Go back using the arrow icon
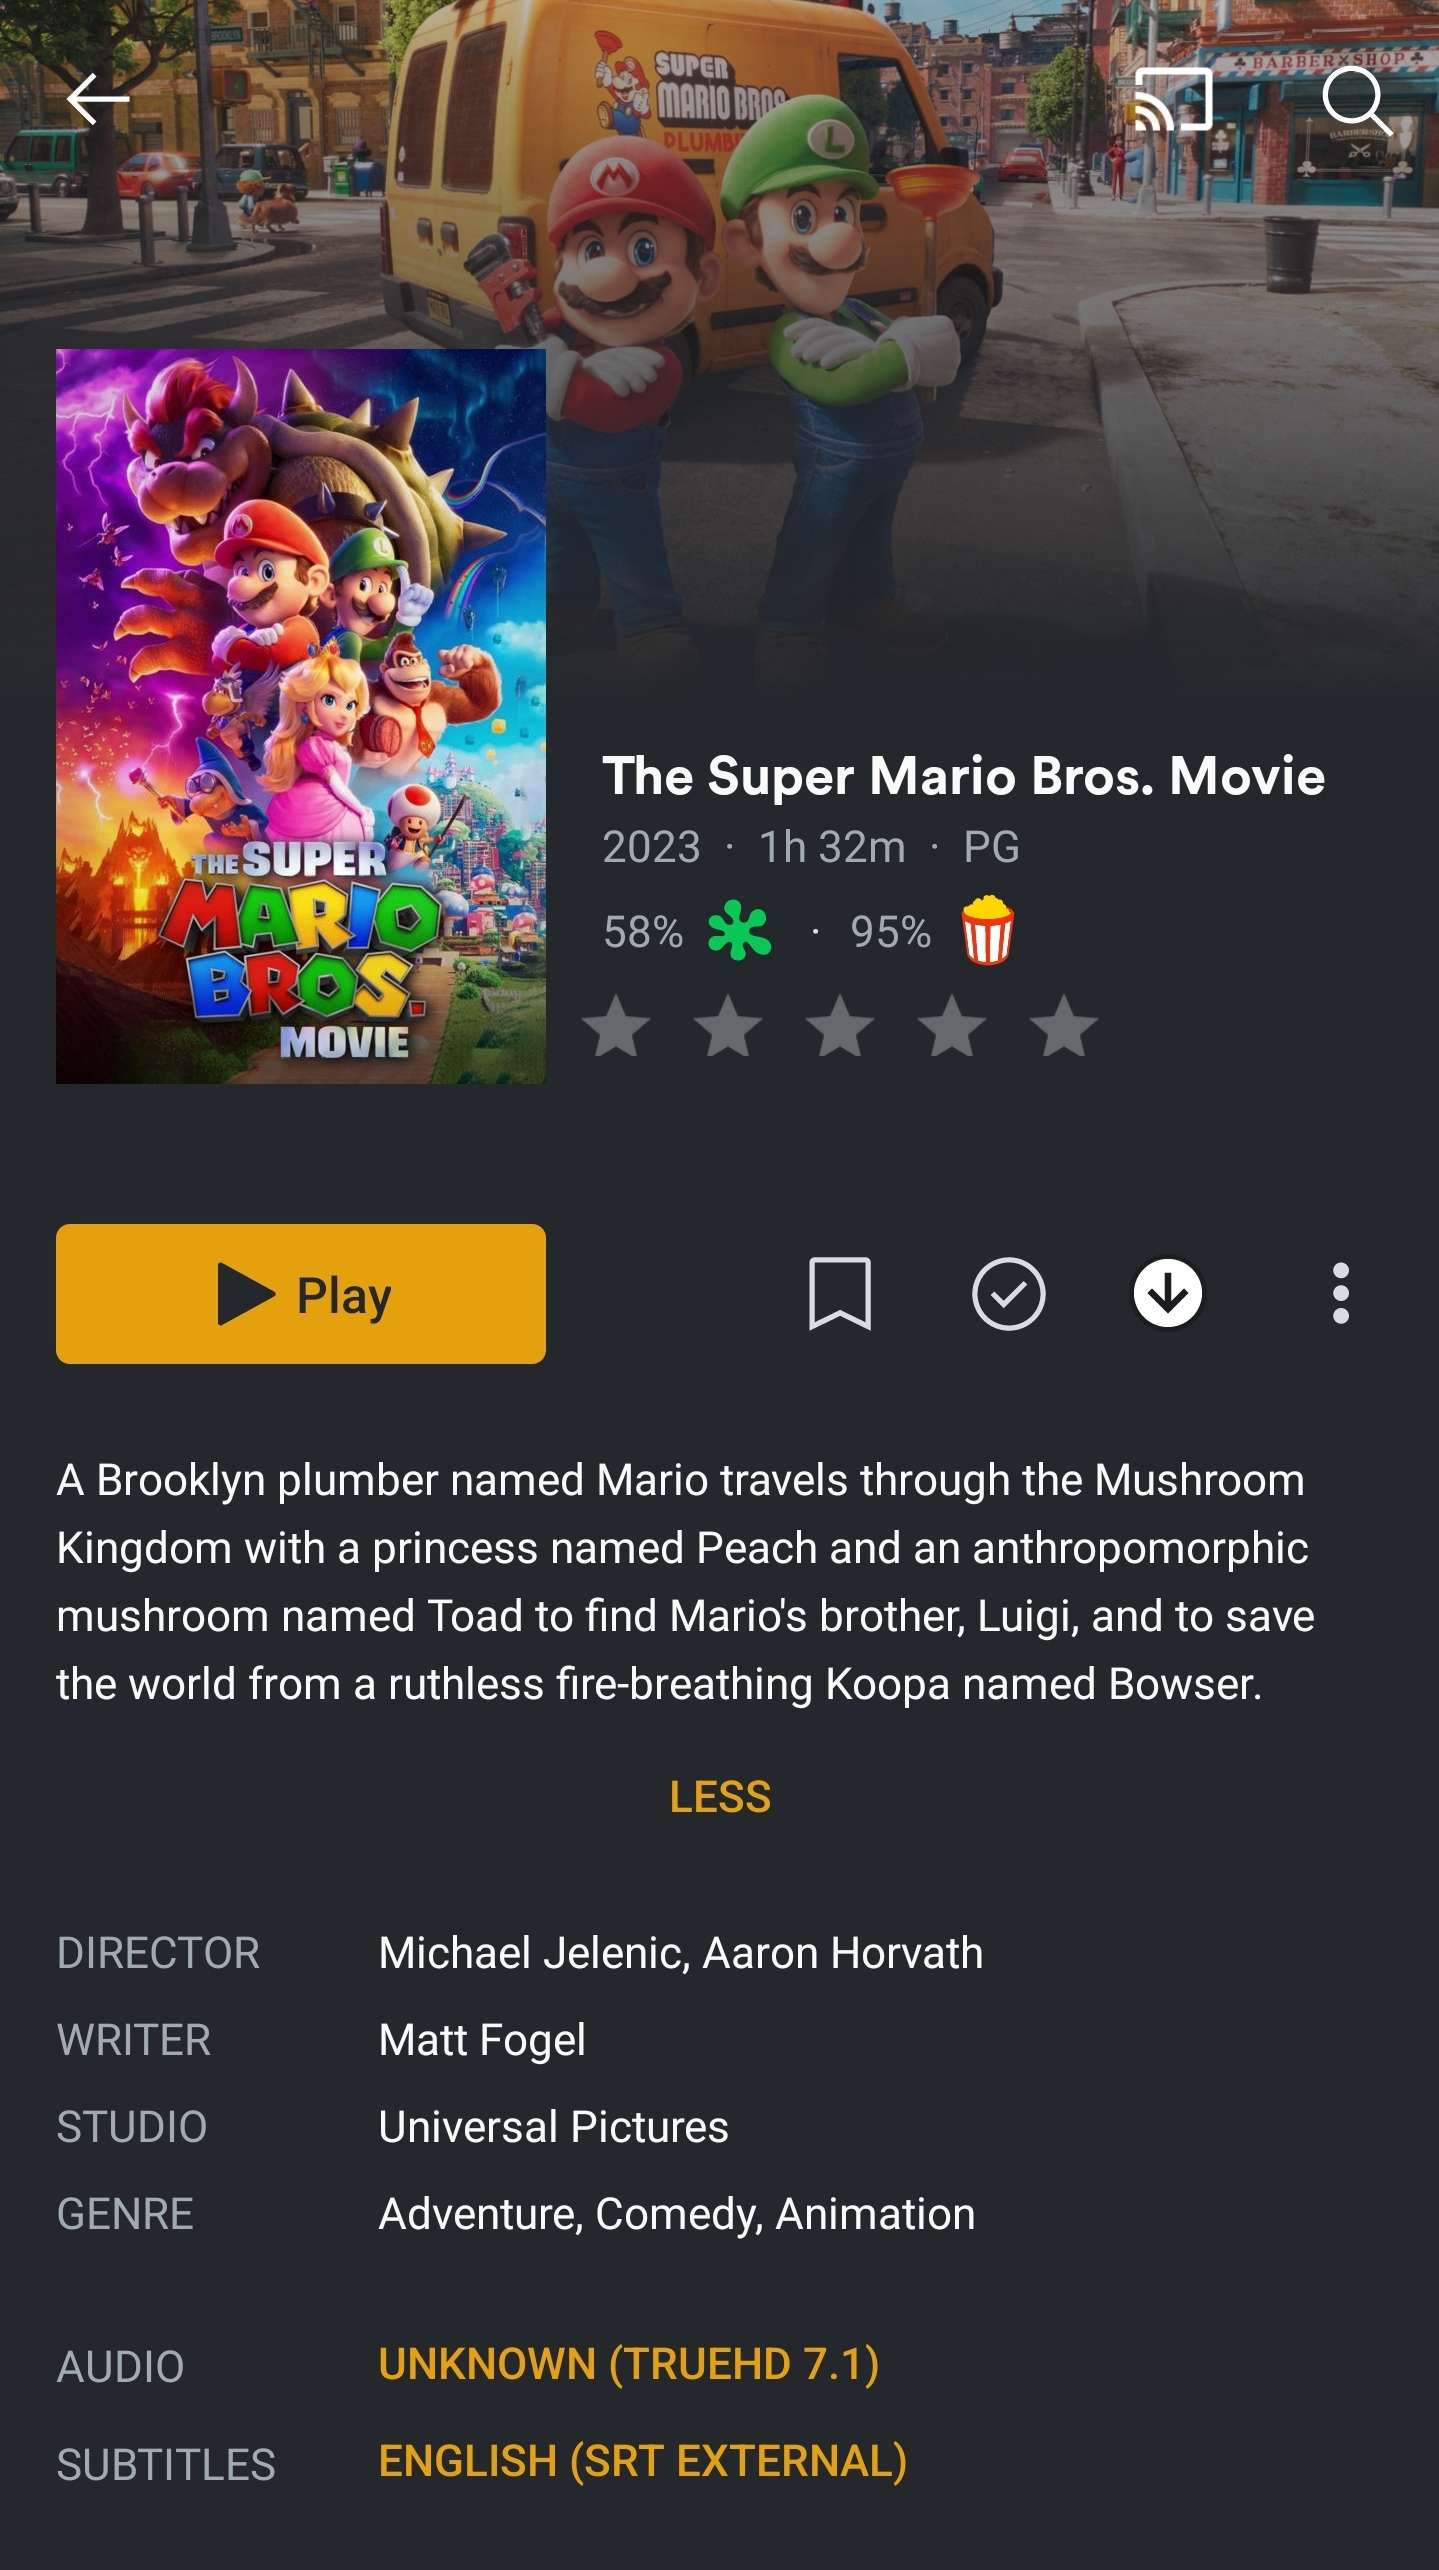The image size is (1439, 2570). pos(97,99)
